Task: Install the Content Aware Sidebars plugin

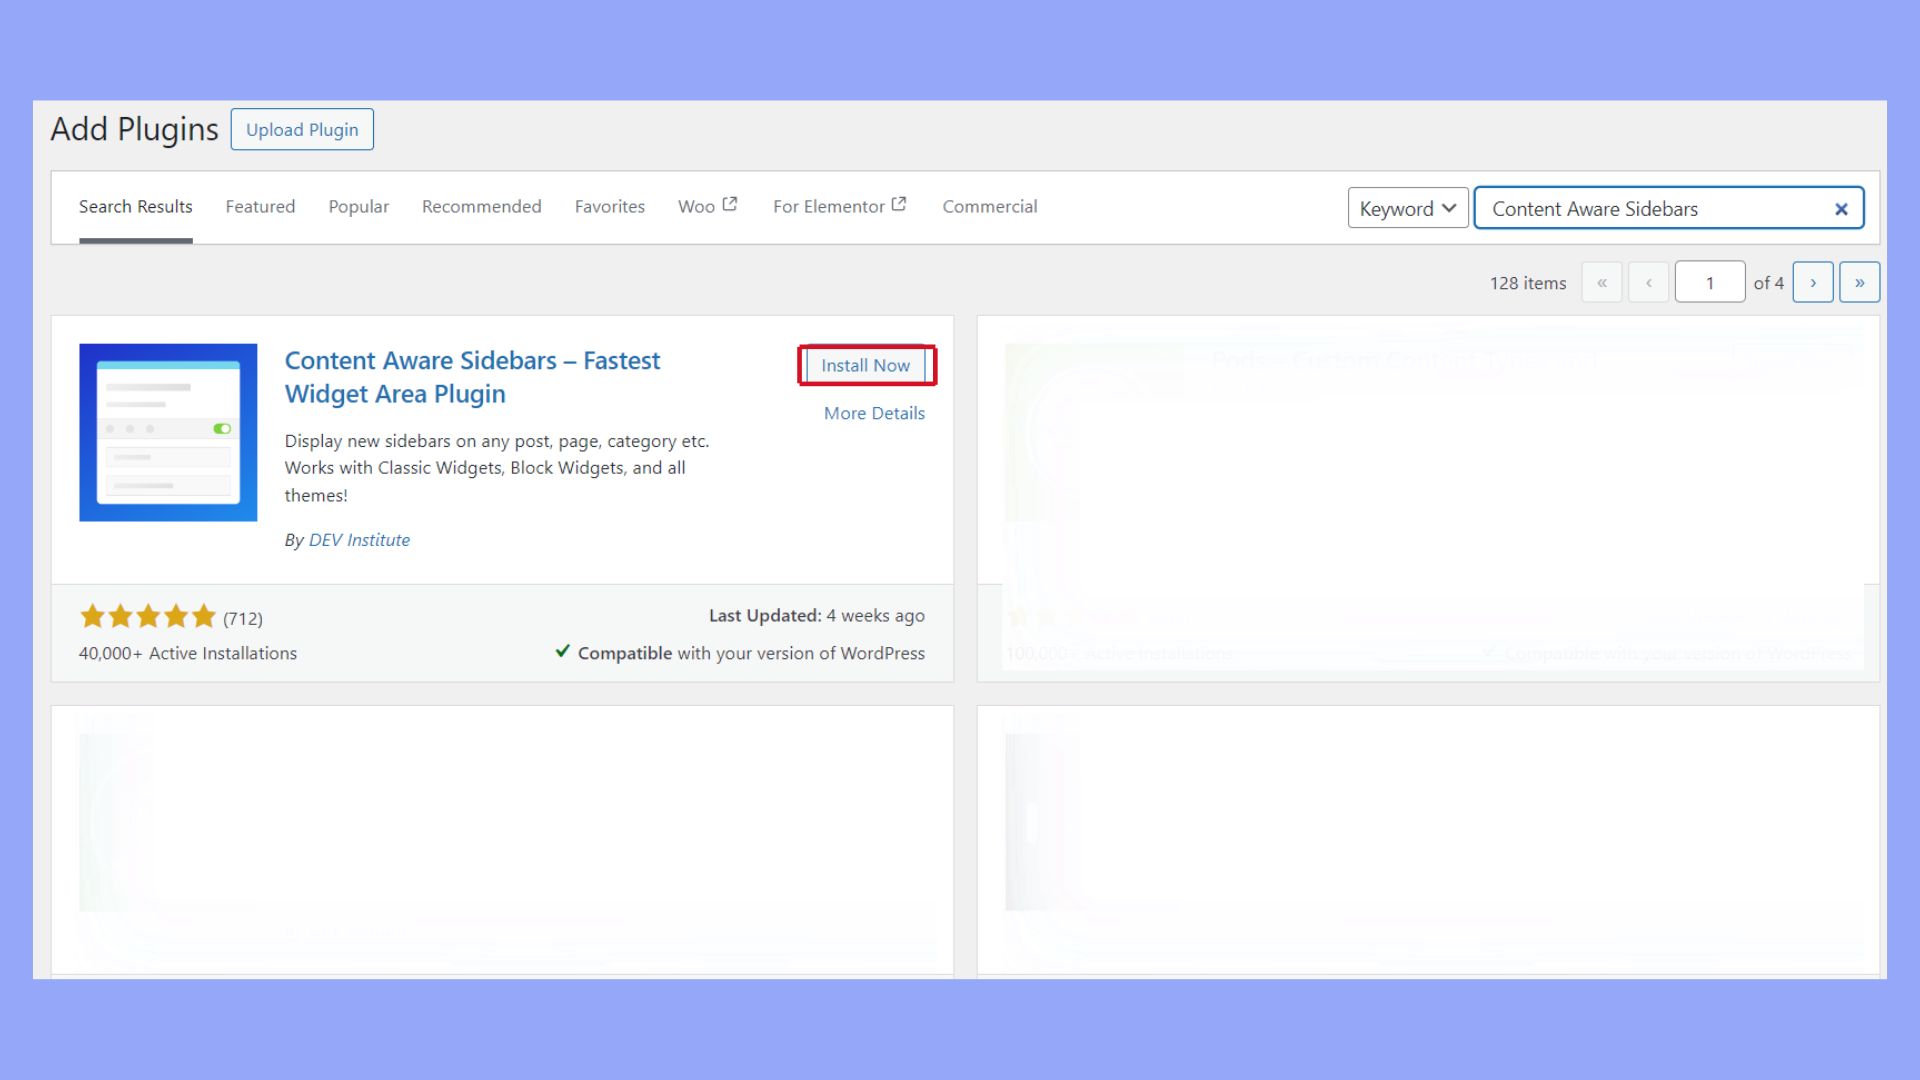Action: (x=865, y=365)
